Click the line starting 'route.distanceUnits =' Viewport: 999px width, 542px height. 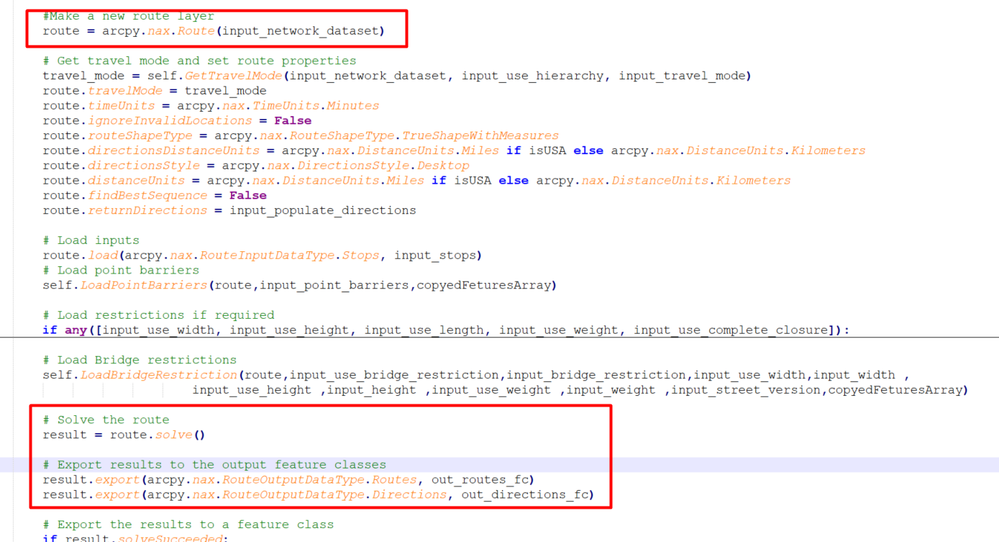(x=417, y=180)
